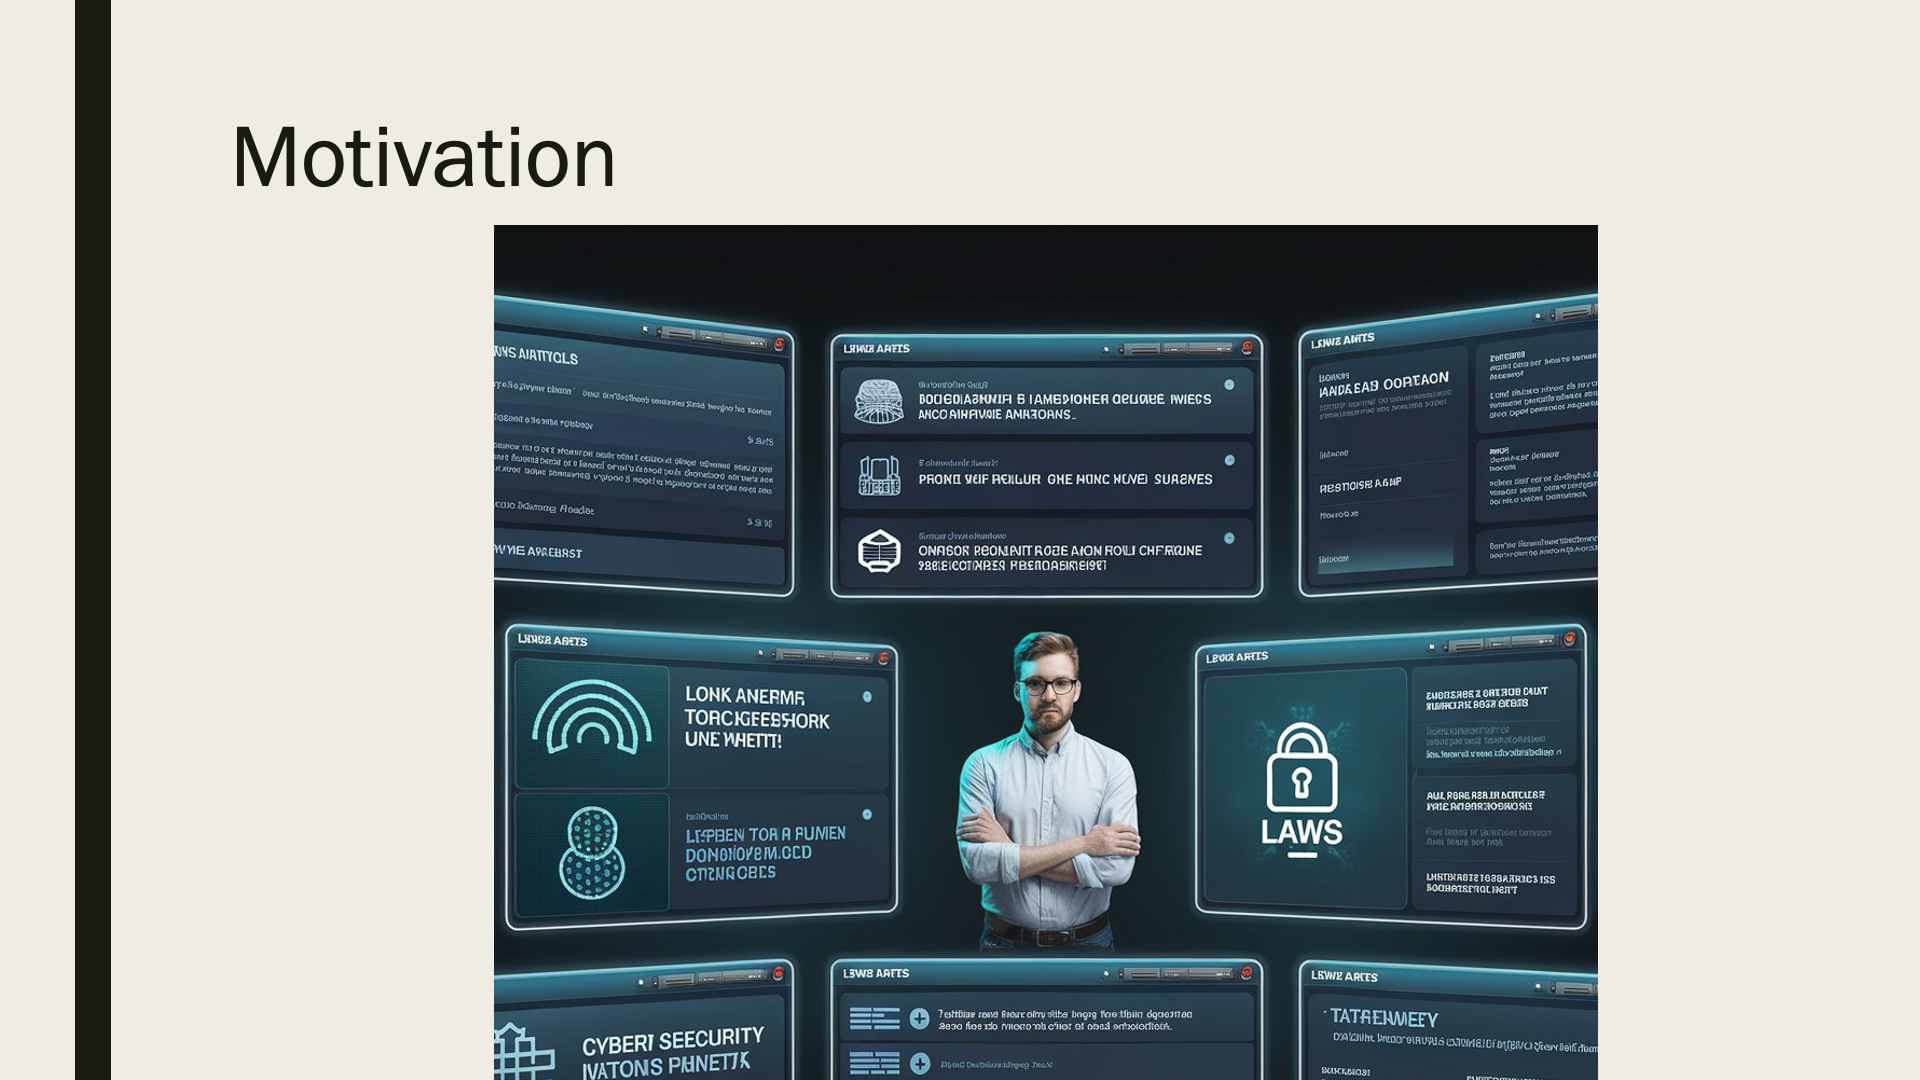This screenshot has height=1080, width=1920.
Task: Click the TATRENWEEY heading in bottom-right panel
Action: (1384, 1019)
